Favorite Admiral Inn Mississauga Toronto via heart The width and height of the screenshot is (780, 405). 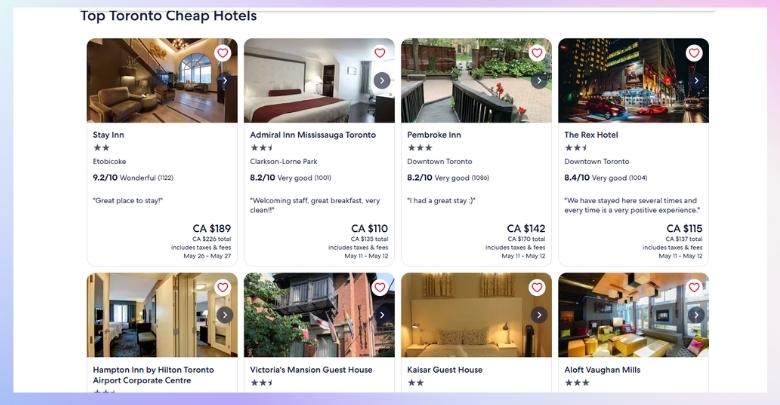pos(380,53)
